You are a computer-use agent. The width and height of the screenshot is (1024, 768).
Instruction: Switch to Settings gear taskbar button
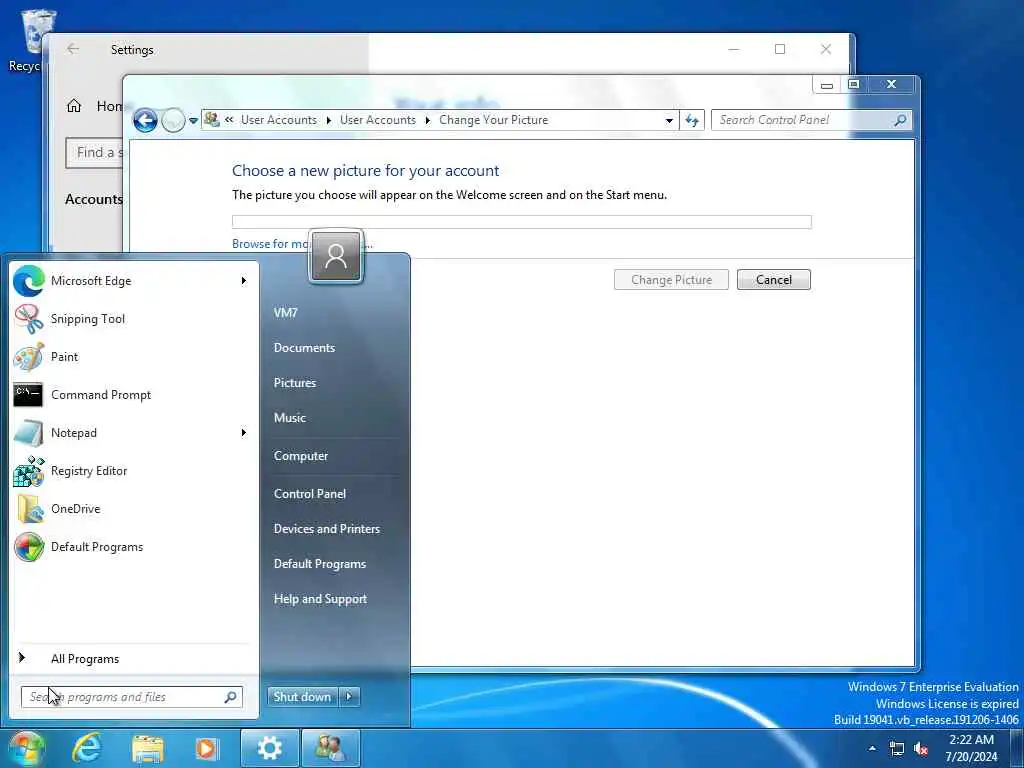point(270,748)
